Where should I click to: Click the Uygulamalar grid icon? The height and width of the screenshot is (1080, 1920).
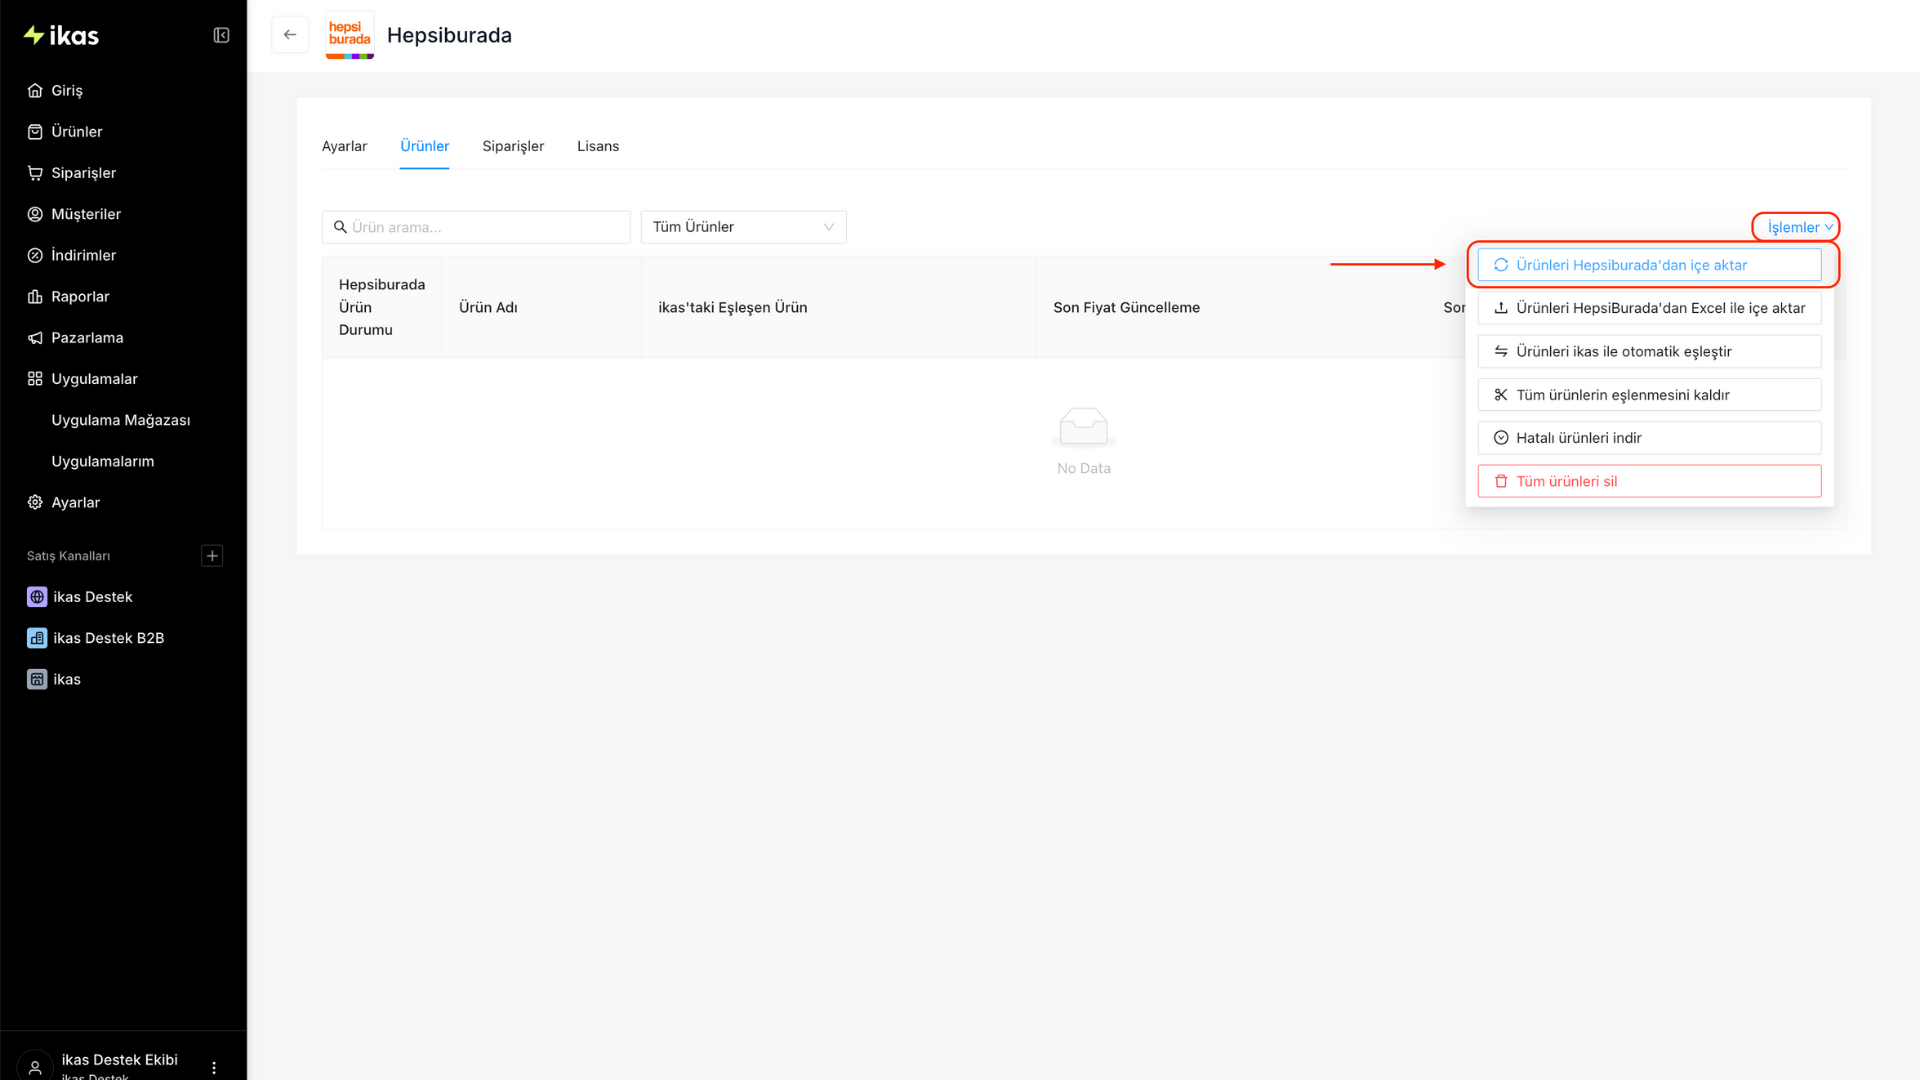pyautogui.click(x=35, y=379)
